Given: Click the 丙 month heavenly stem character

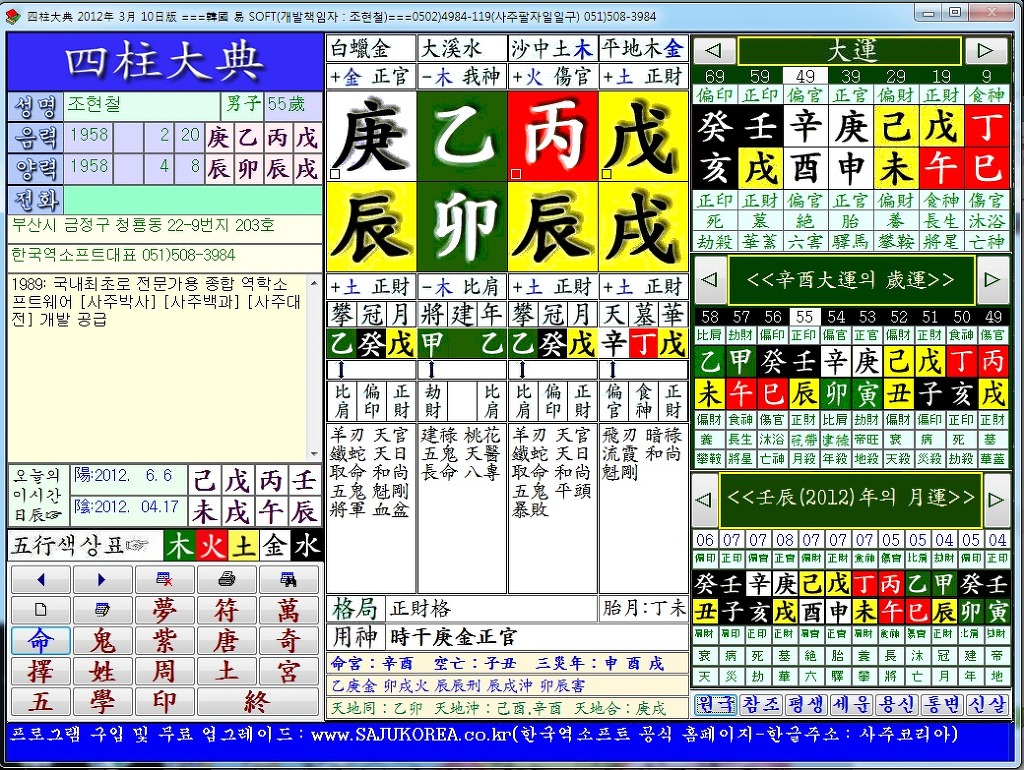Looking at the screenshot, I should coord(552,136).
